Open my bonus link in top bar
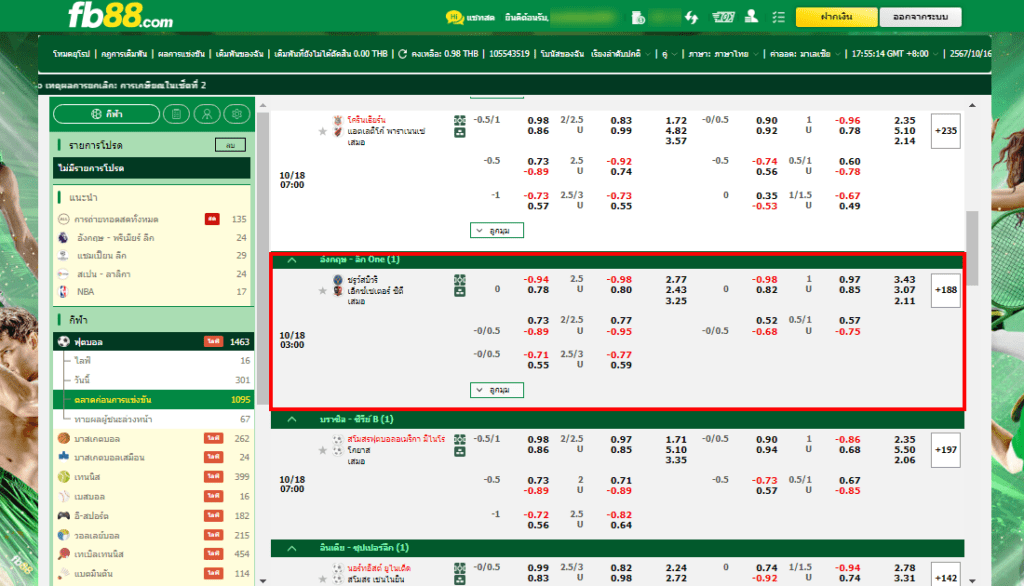This screenshot has width=1024, height=586. (562, 54)
